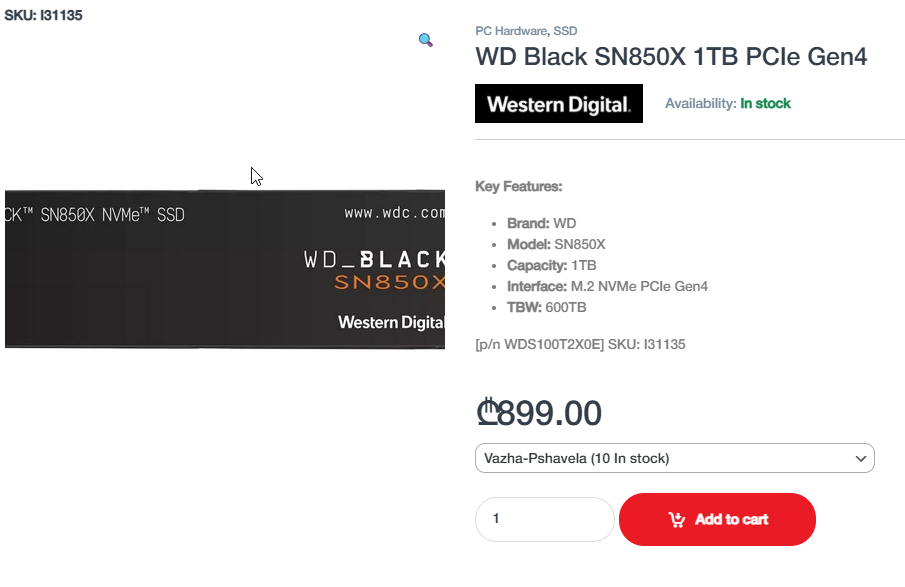Click the SKU: I31135 label above the image
Image resolution: width=905 pixels, height=587 pixels.
[42, 17]
